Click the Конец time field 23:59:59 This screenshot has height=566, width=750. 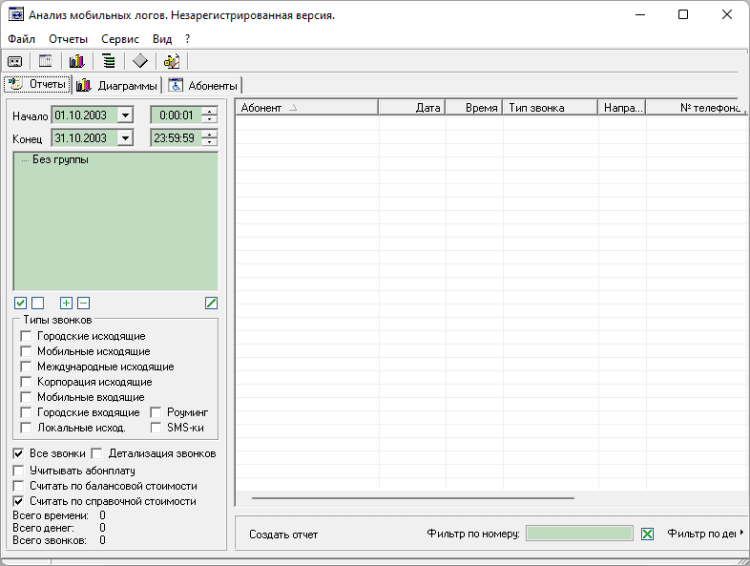click(176, 138)
